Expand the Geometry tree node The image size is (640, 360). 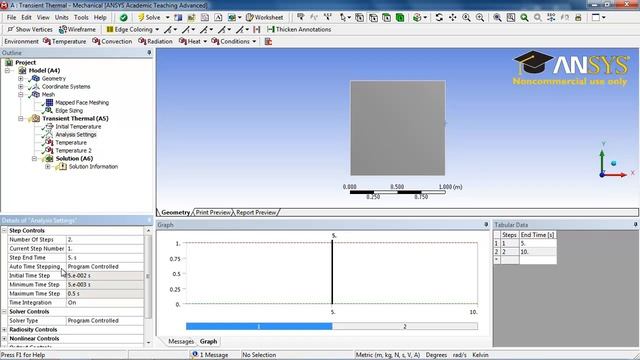[x=20, y=78]
